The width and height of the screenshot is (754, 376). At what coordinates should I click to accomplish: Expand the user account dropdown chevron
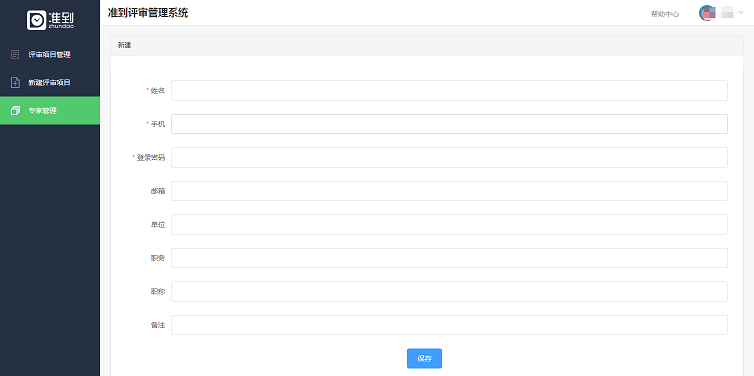click(741, 13)
